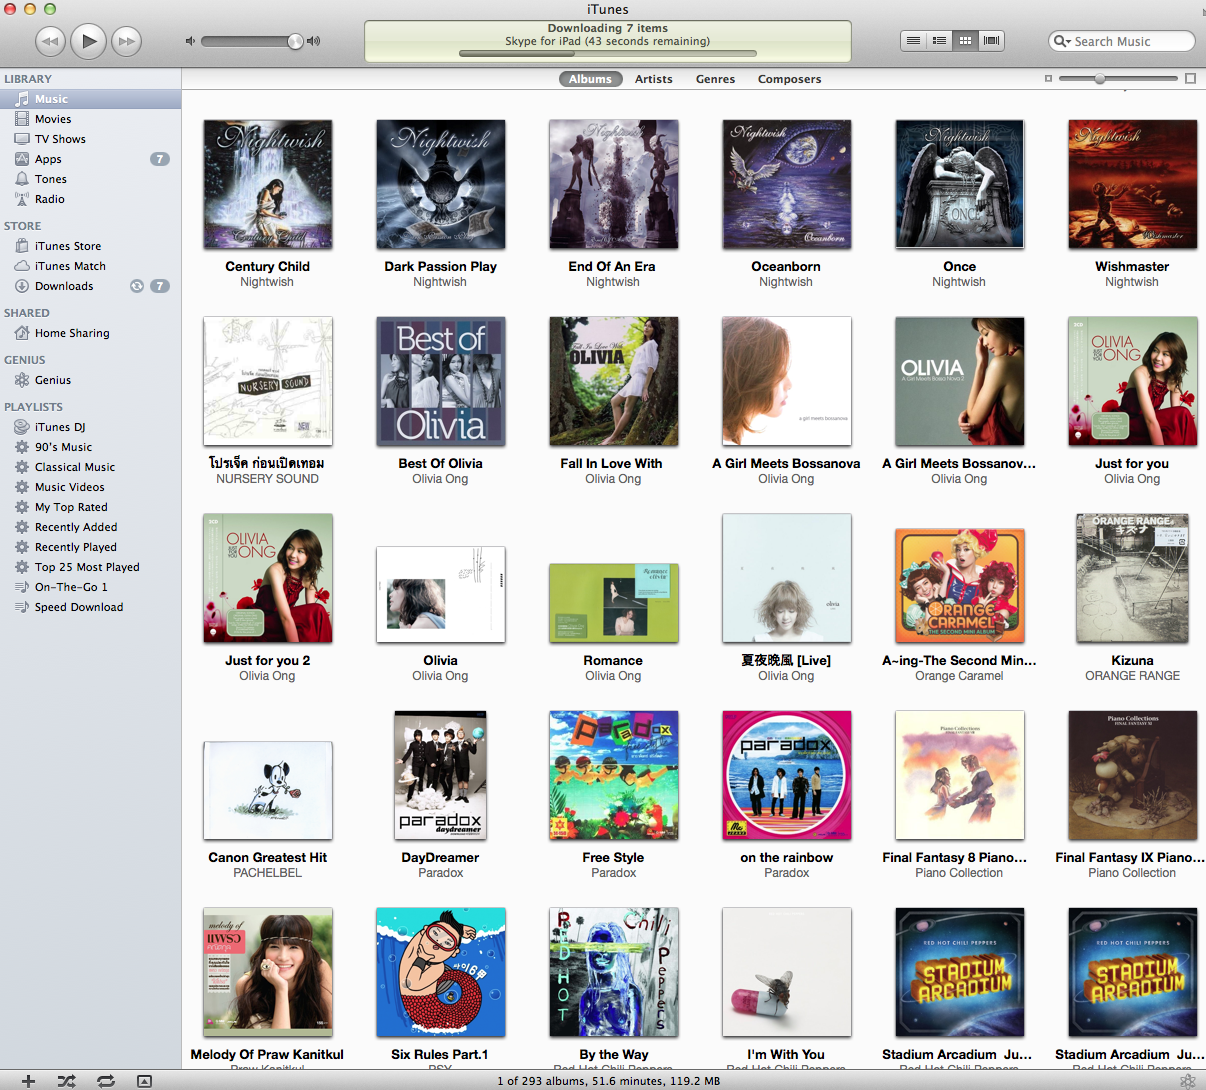Select the Classical Music playlist
This screenshot has width=1206, height=1090.
[x=90, y=467]
